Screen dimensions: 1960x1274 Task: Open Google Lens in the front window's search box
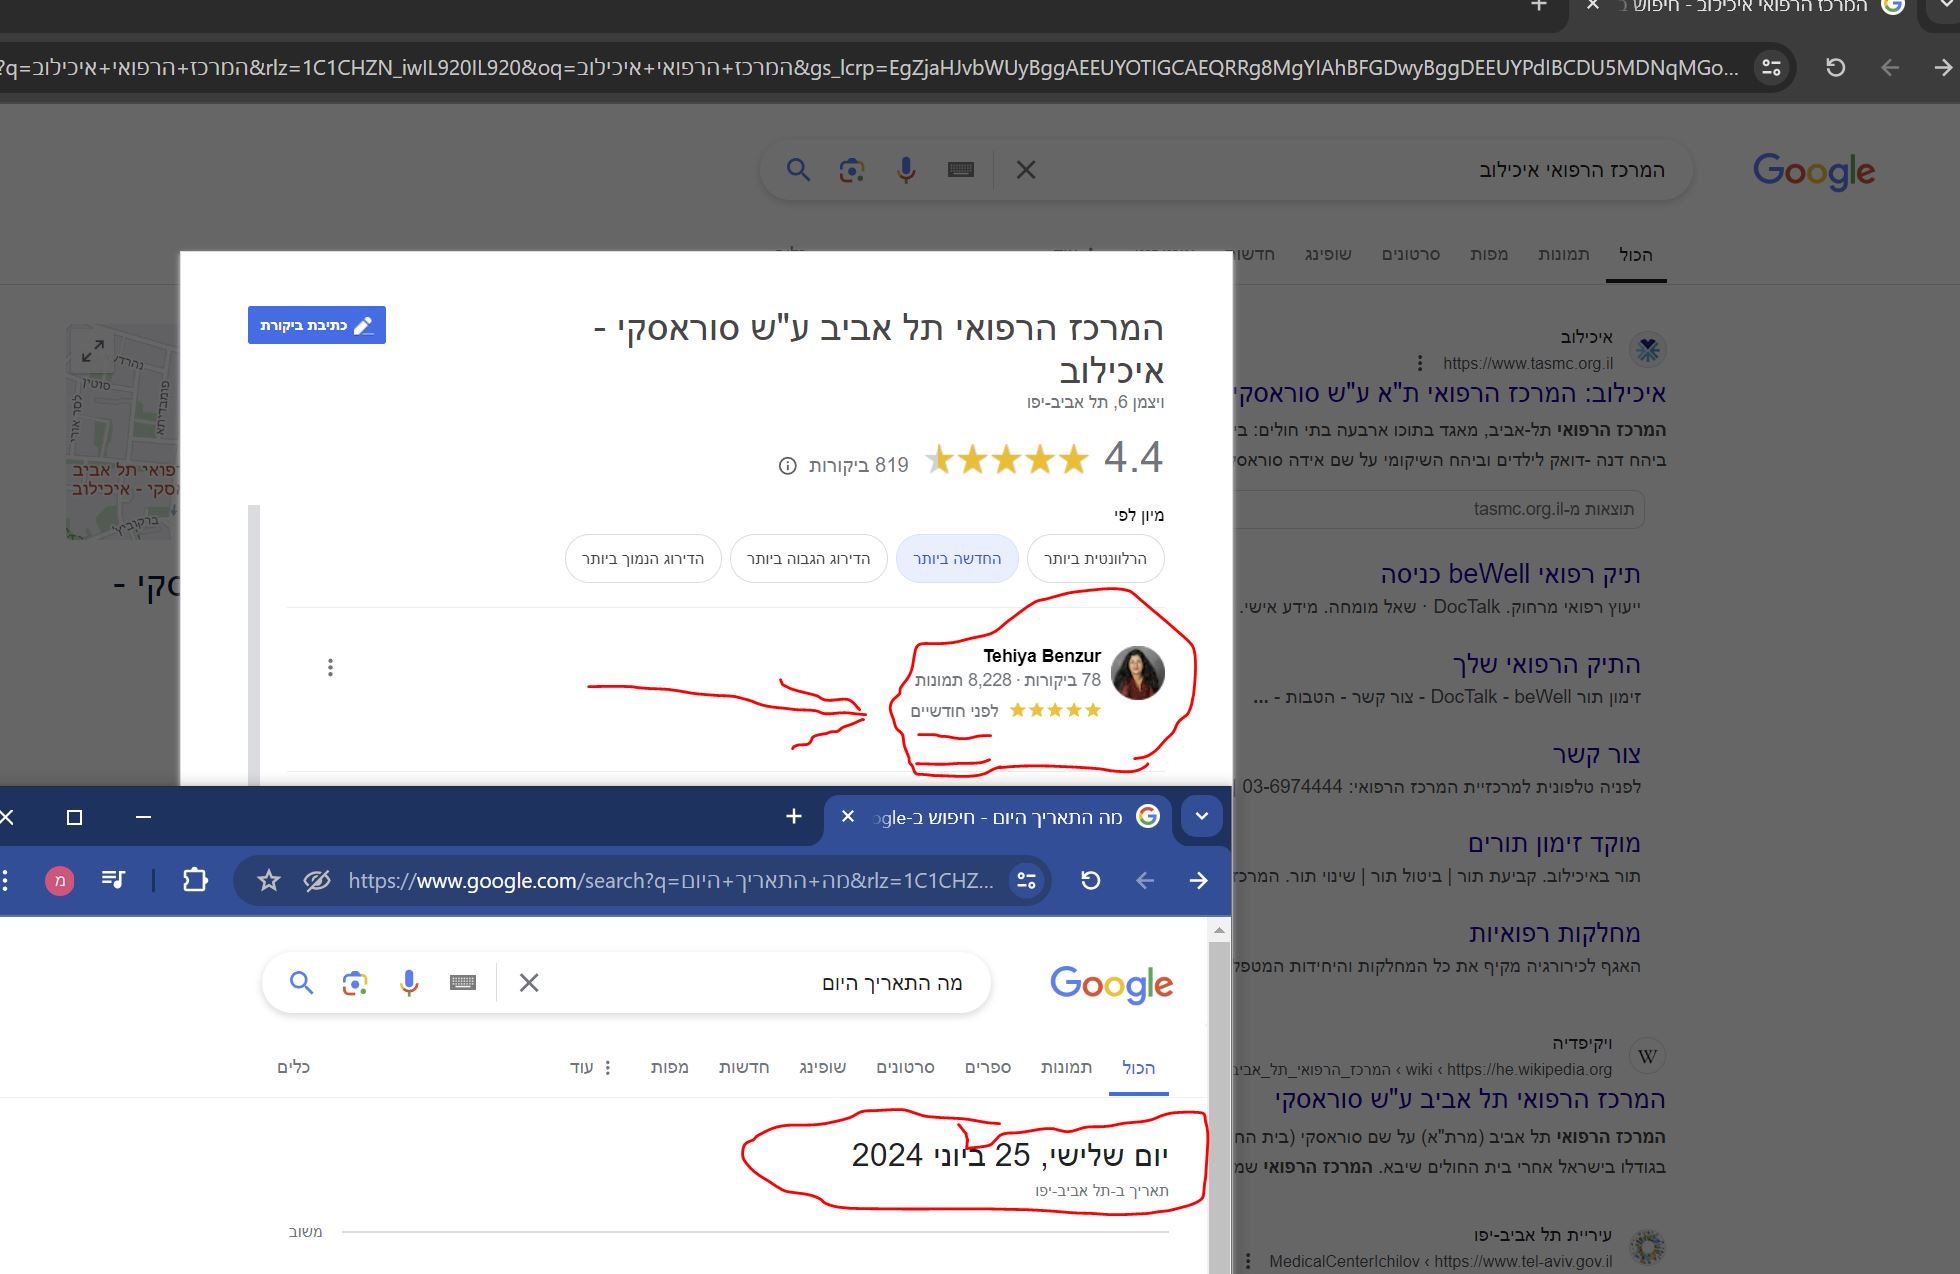coord(355,983)
